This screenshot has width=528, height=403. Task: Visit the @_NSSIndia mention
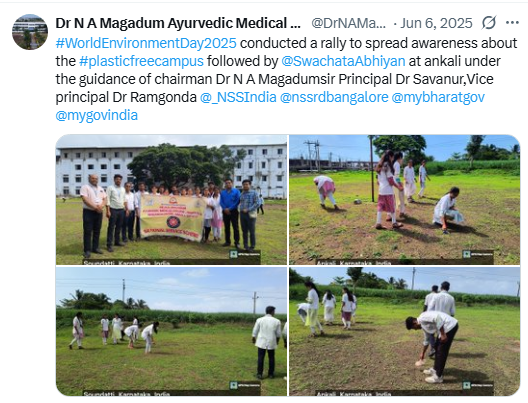(x=238, y=97)
